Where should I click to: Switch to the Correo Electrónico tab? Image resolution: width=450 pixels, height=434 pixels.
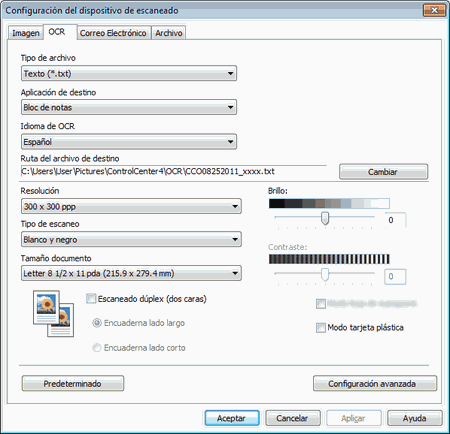tap(113, 33)
